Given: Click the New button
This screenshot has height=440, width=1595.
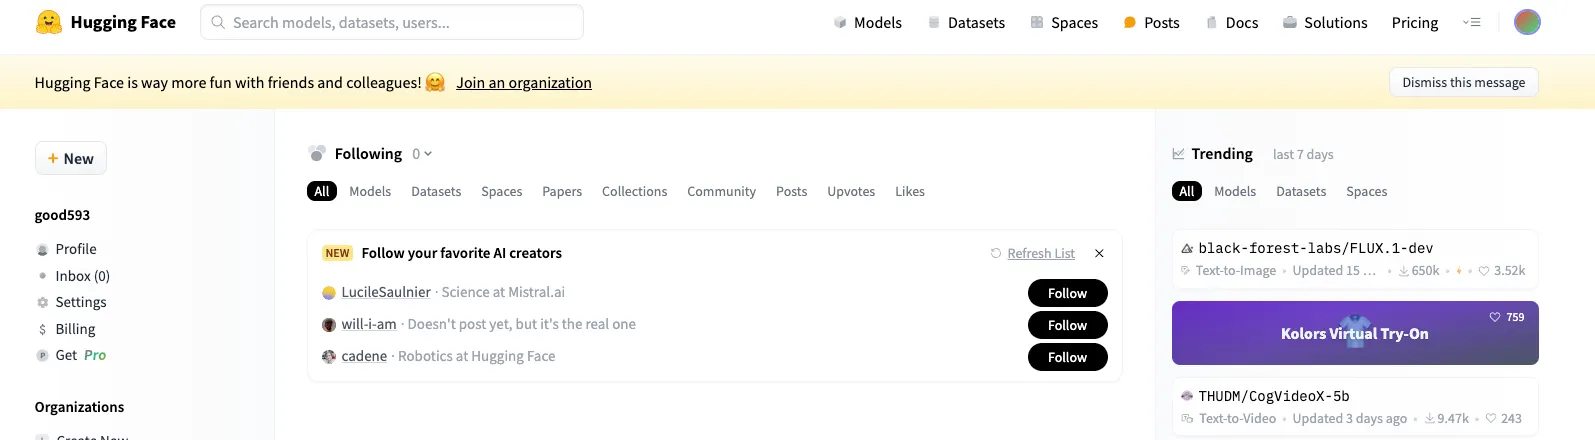Looking at the screenshot, I should point(71,158).
